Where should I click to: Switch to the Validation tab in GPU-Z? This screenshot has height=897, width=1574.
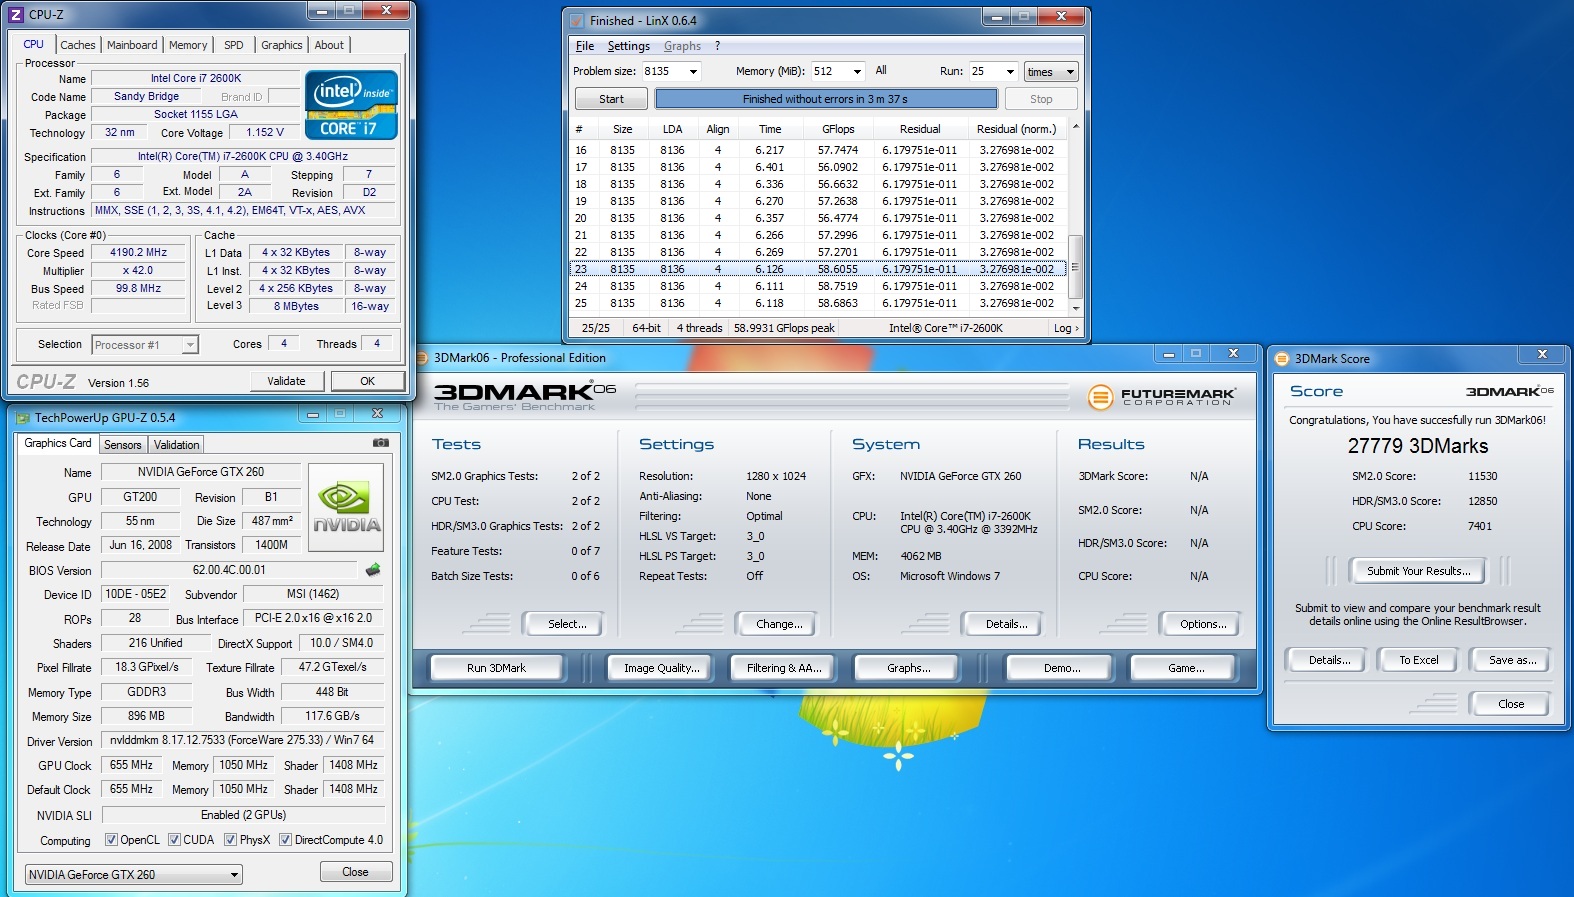pyautogui.click(x=177, y=445)
